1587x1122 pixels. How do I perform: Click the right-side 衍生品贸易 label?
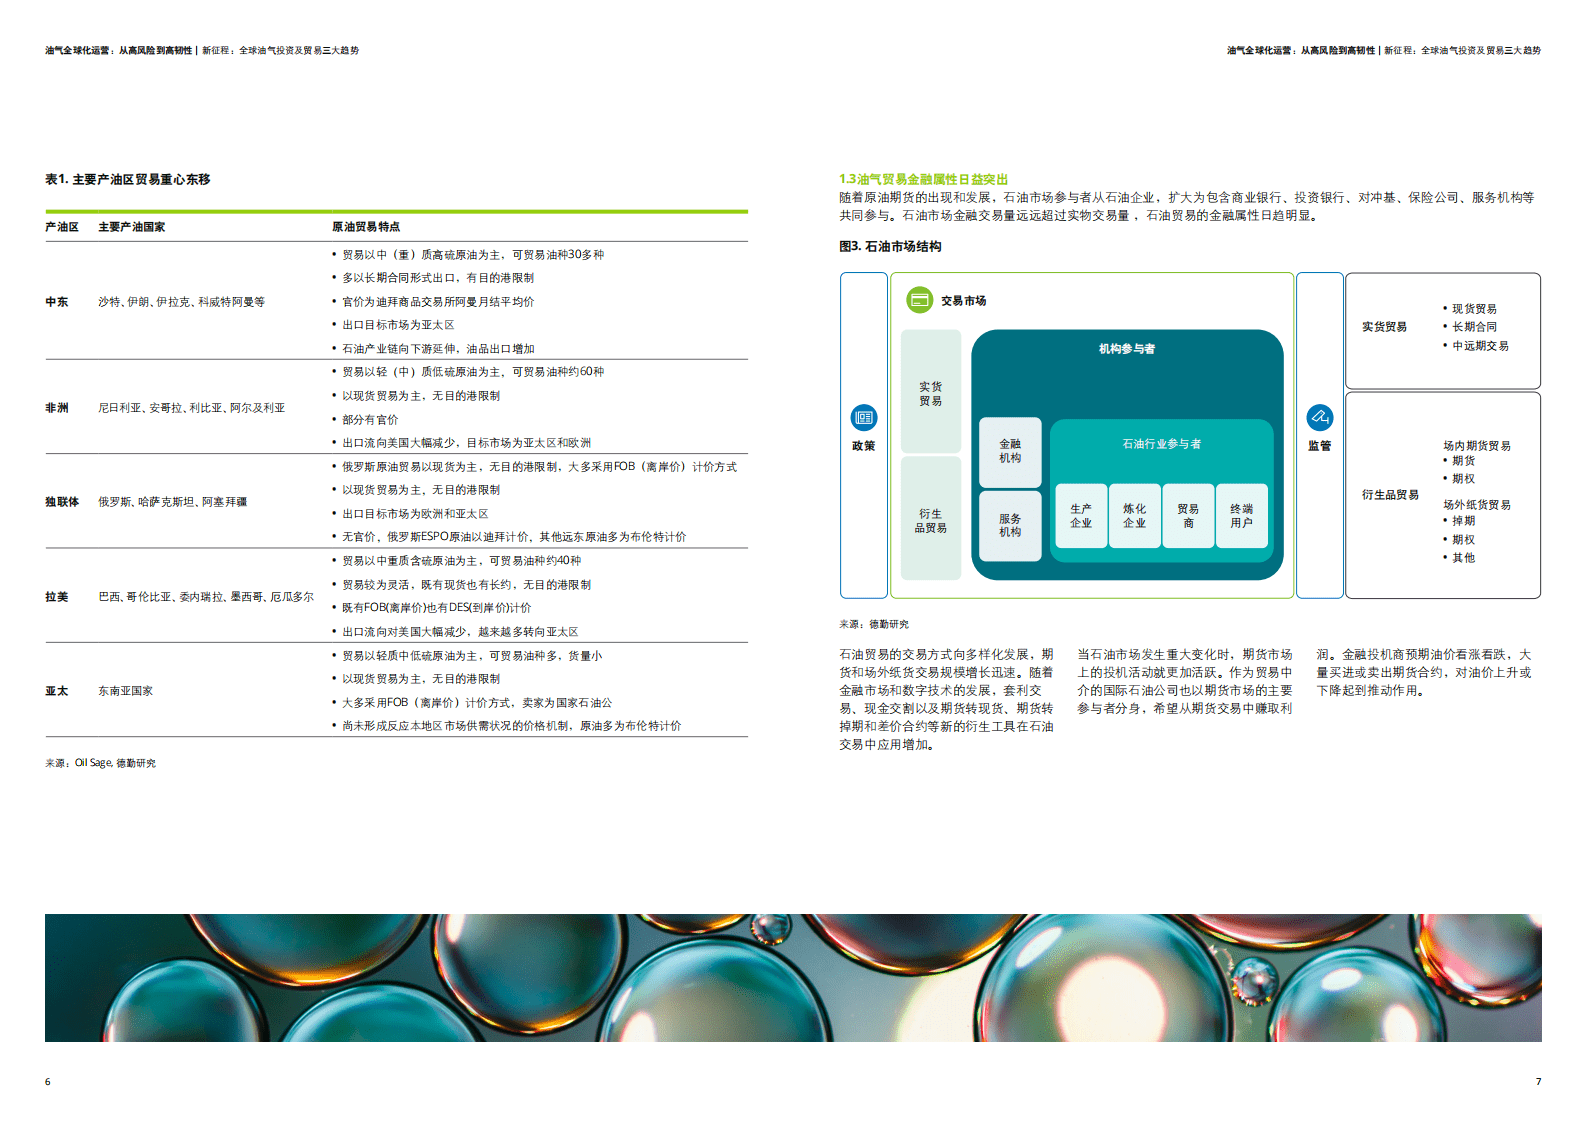[1390, 495]
